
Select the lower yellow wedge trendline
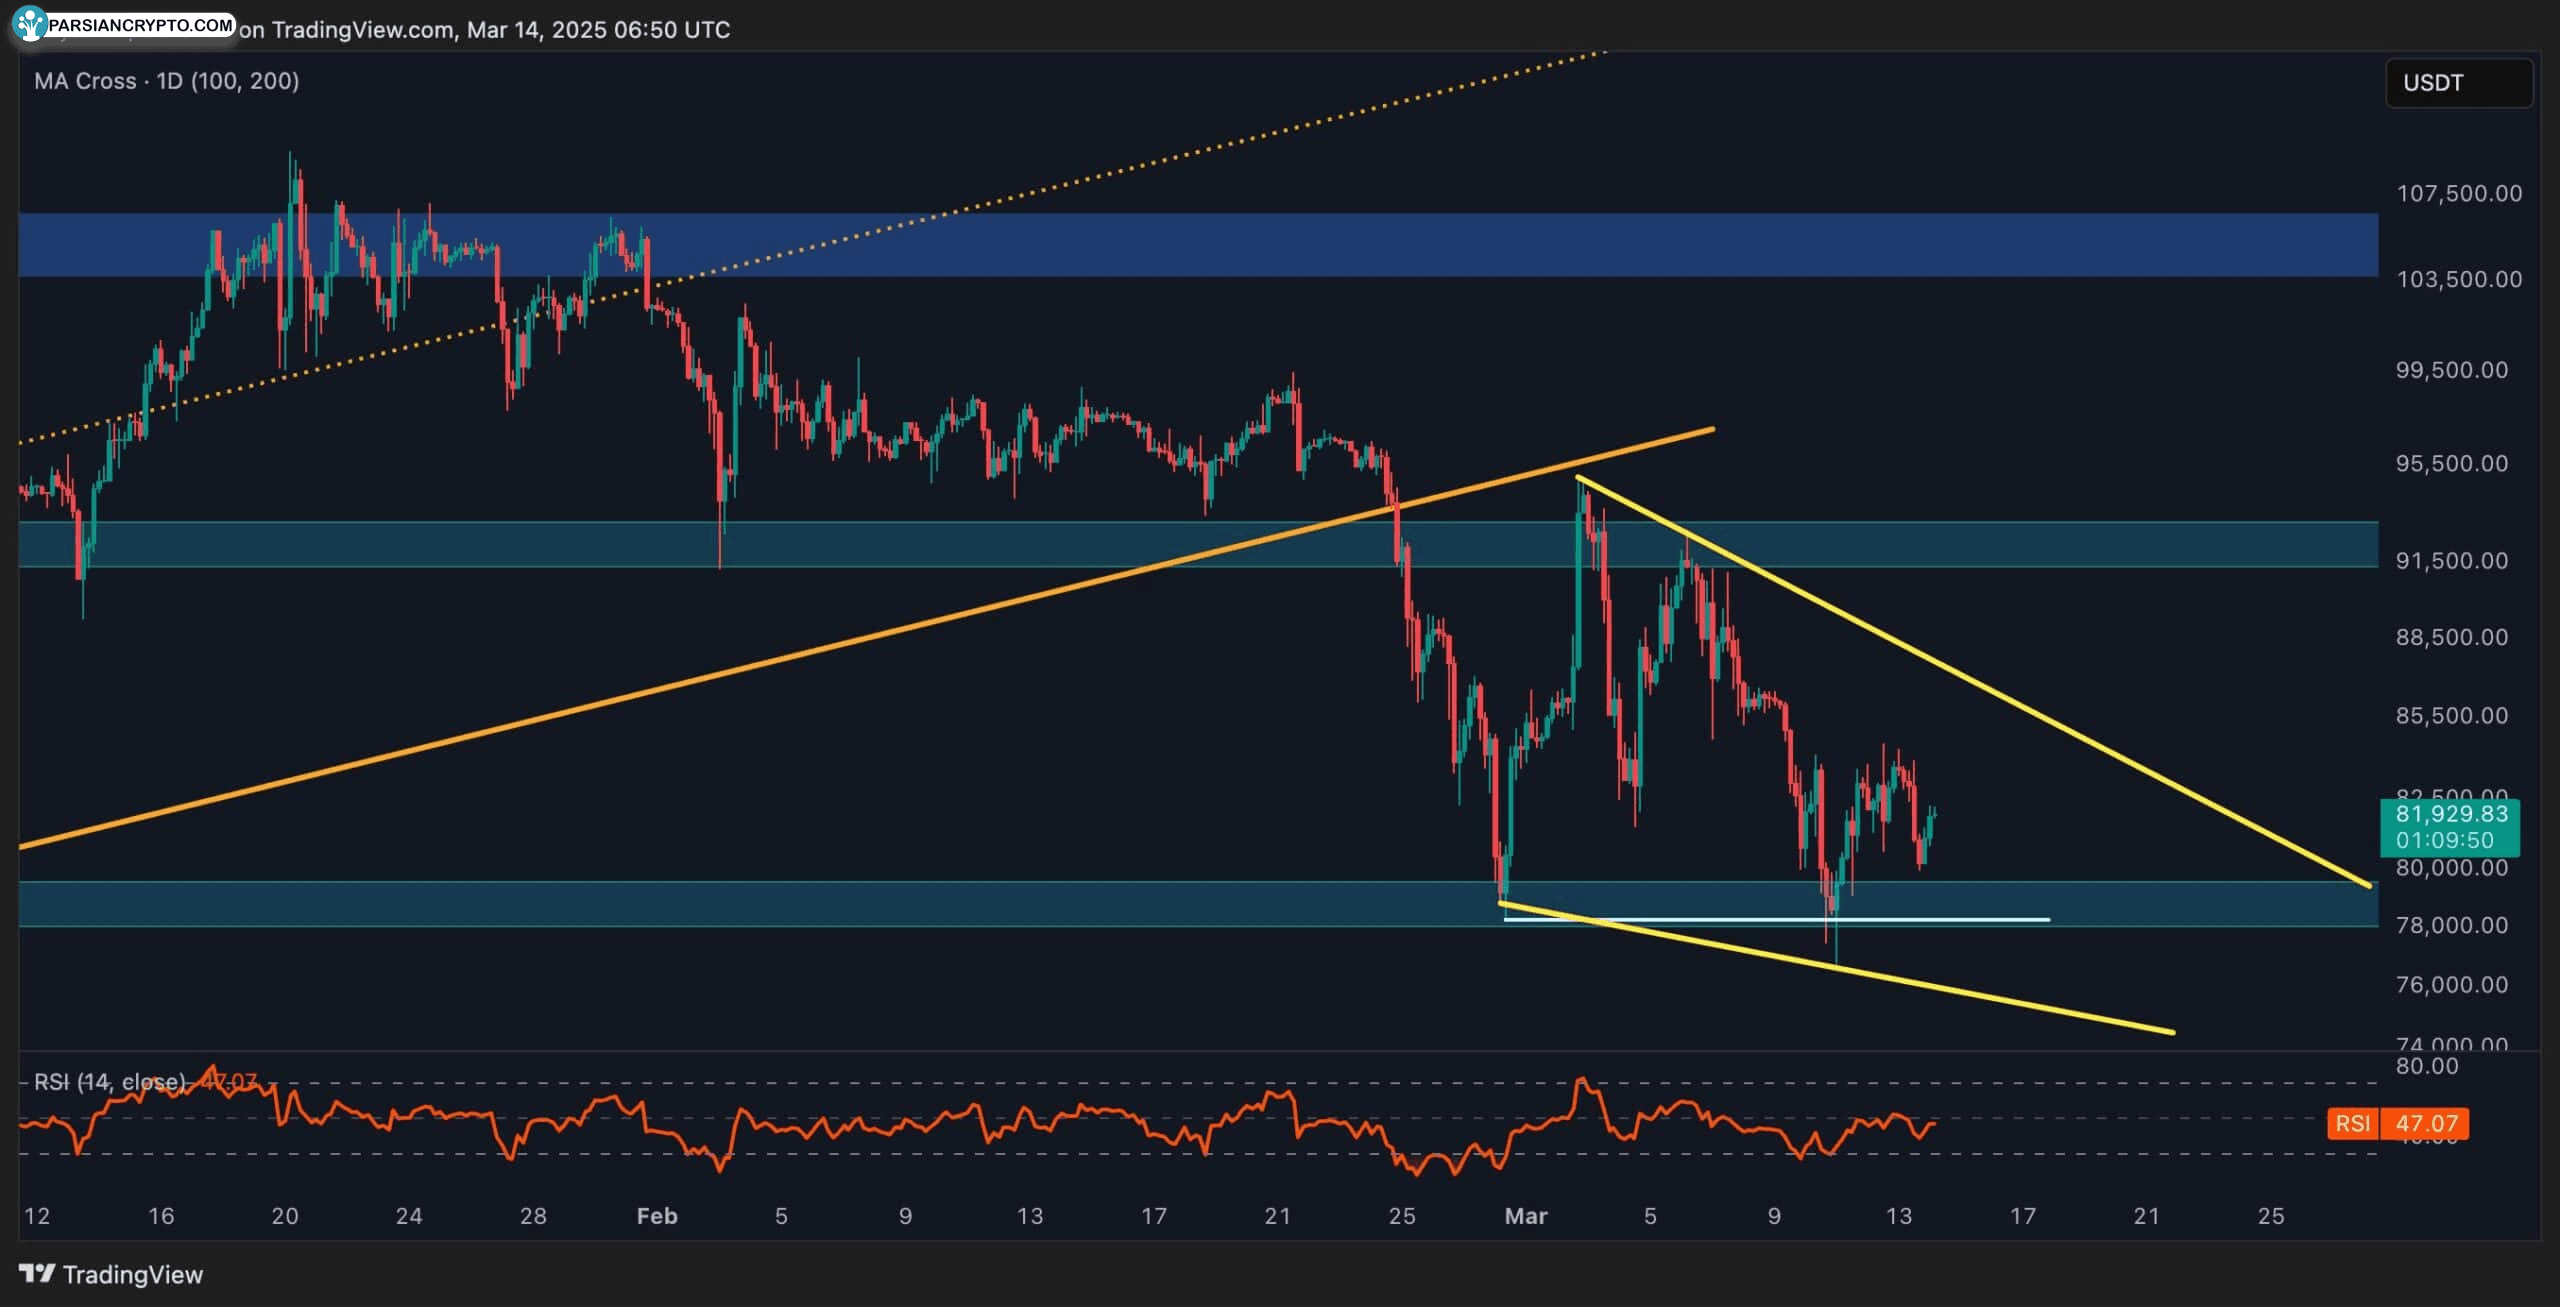coord(1838,968)
